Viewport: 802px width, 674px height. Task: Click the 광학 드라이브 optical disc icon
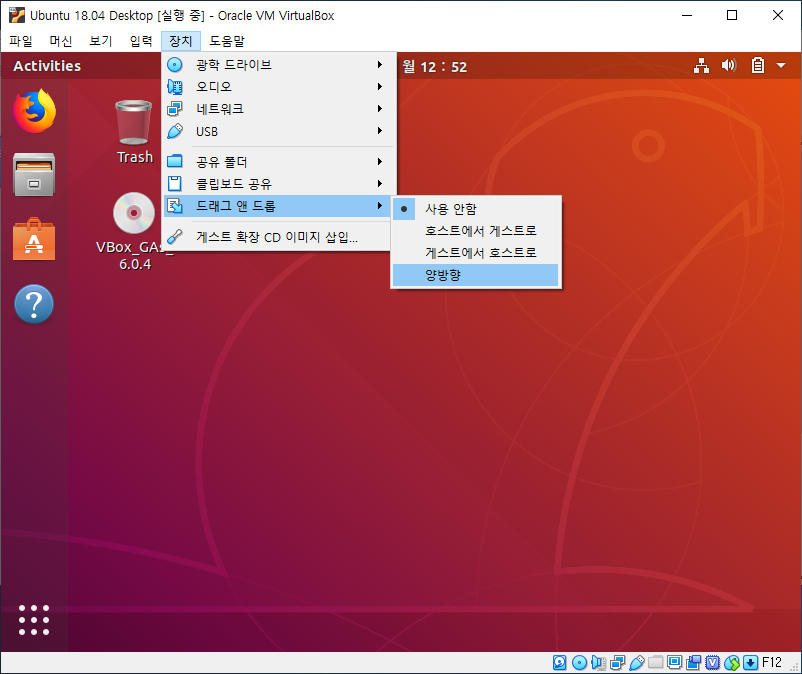click(x=175, y=65)
